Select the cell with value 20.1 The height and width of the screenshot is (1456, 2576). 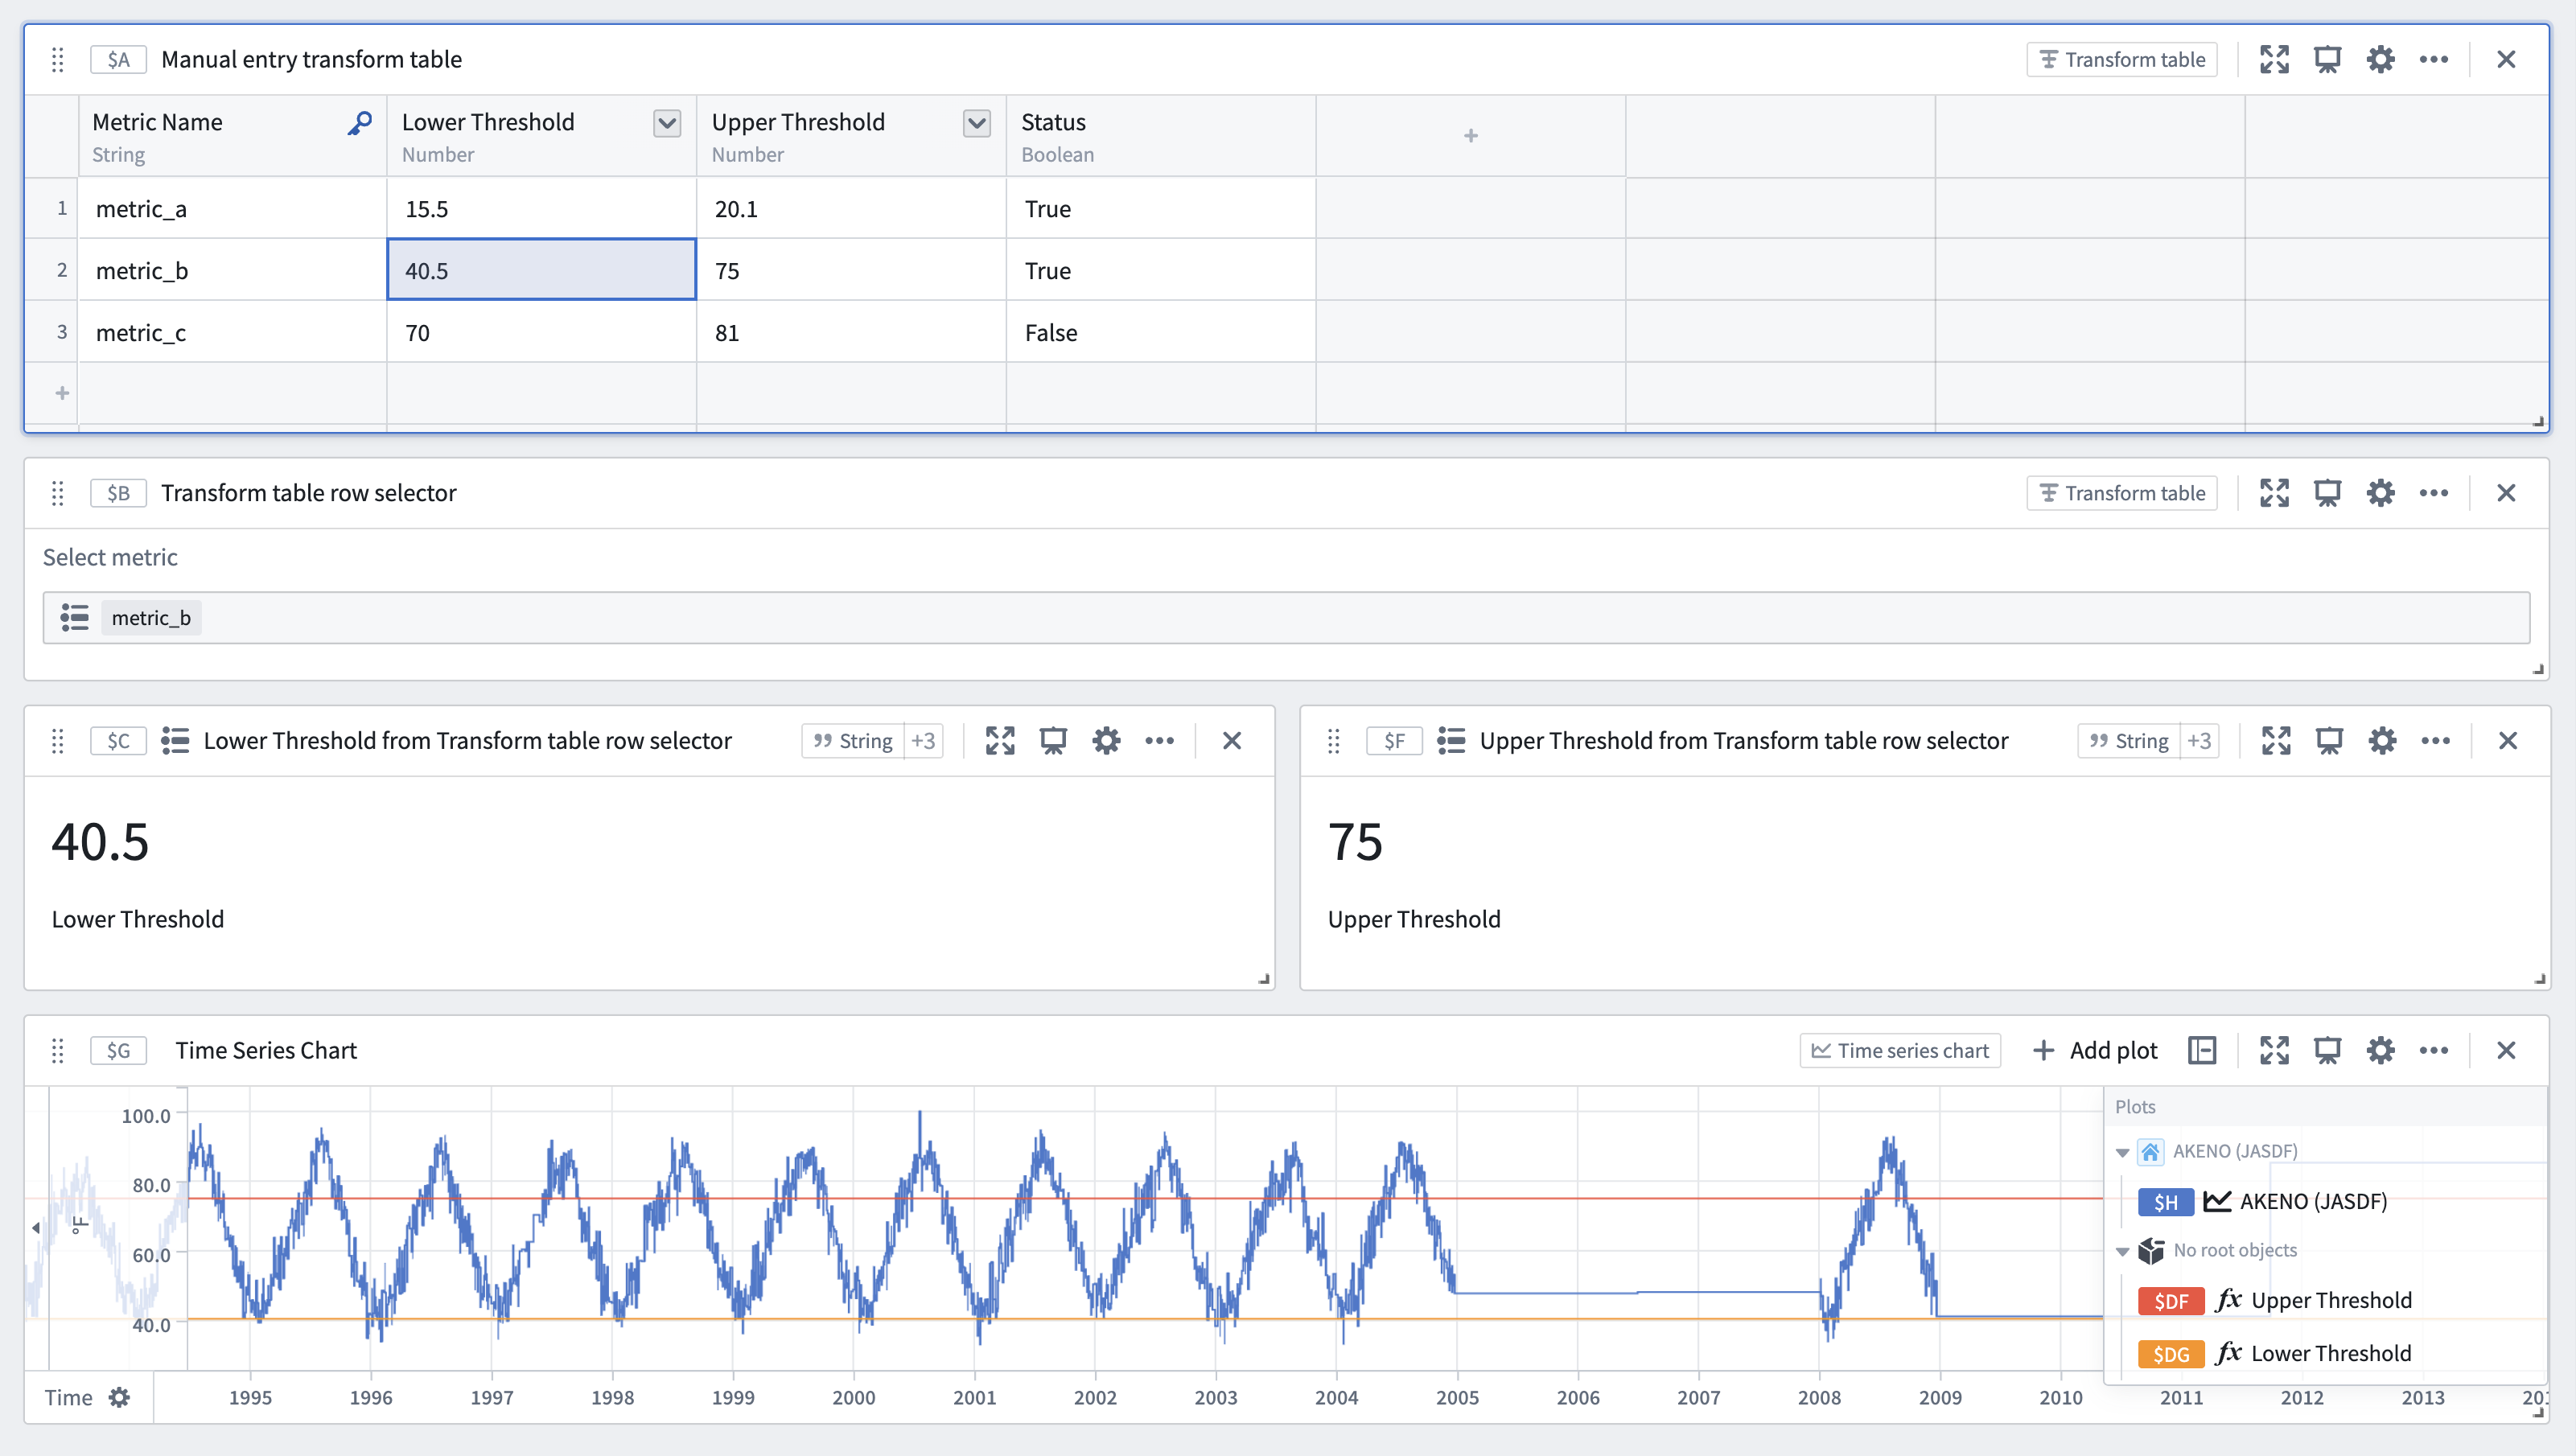pyautogui.click(x=851, y=209)
